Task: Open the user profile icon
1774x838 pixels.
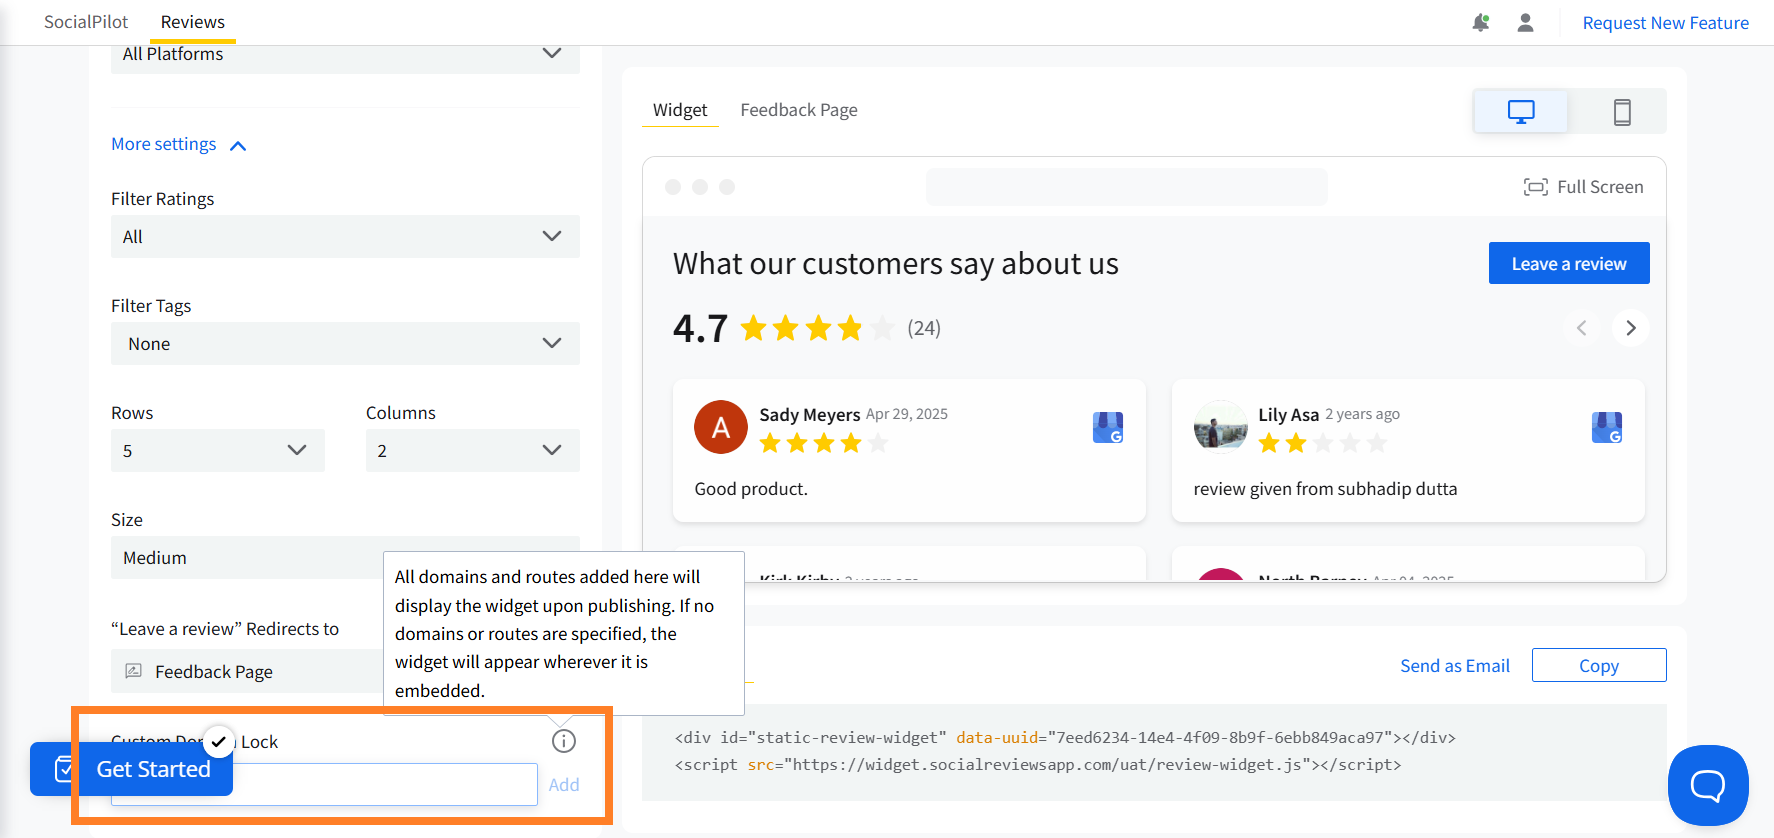Action: tap(1525, 22)
